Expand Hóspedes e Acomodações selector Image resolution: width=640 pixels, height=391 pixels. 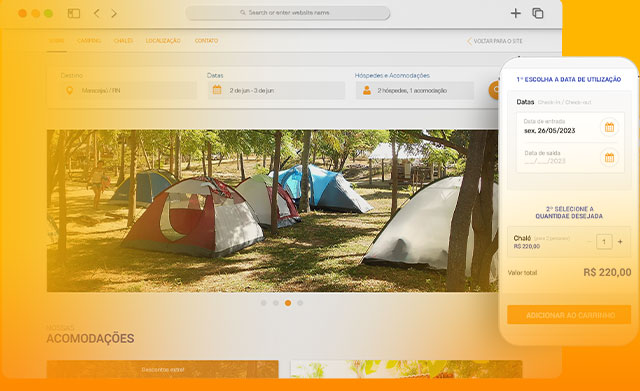point(415,90)
